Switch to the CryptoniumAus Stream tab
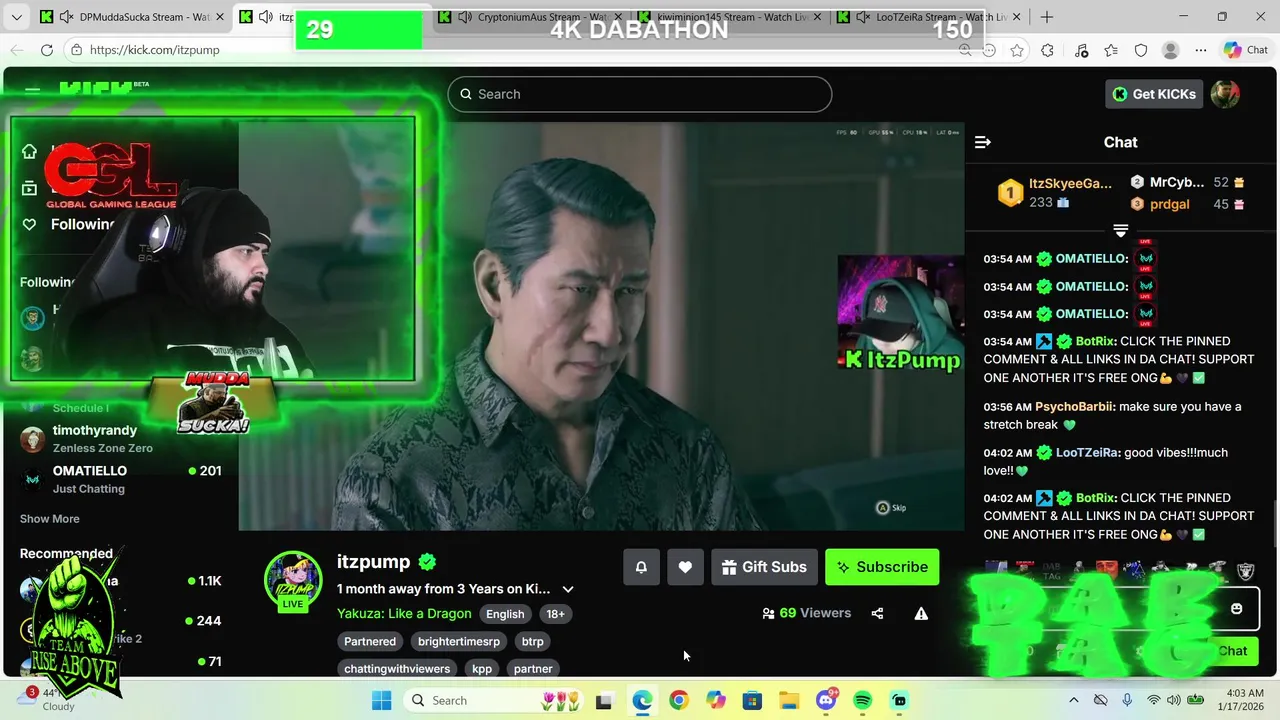This screenshot has height=720, width=1280. click(x=533, y=17)
